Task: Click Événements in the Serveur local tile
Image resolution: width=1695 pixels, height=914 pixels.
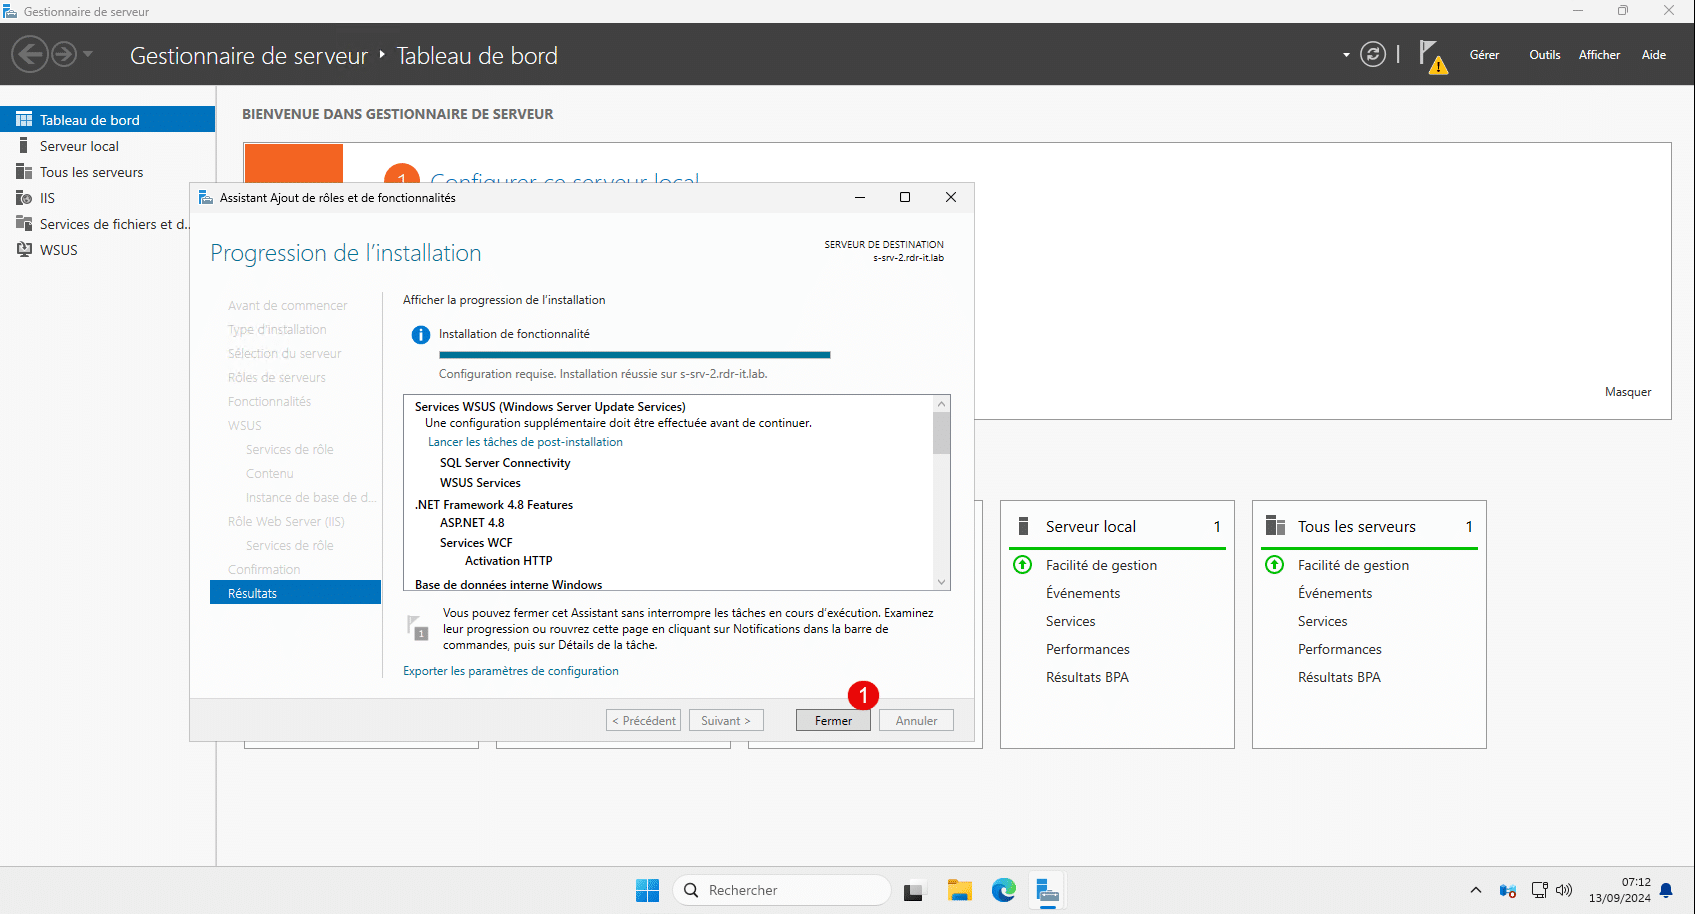Action: [x=1083, y=593]
